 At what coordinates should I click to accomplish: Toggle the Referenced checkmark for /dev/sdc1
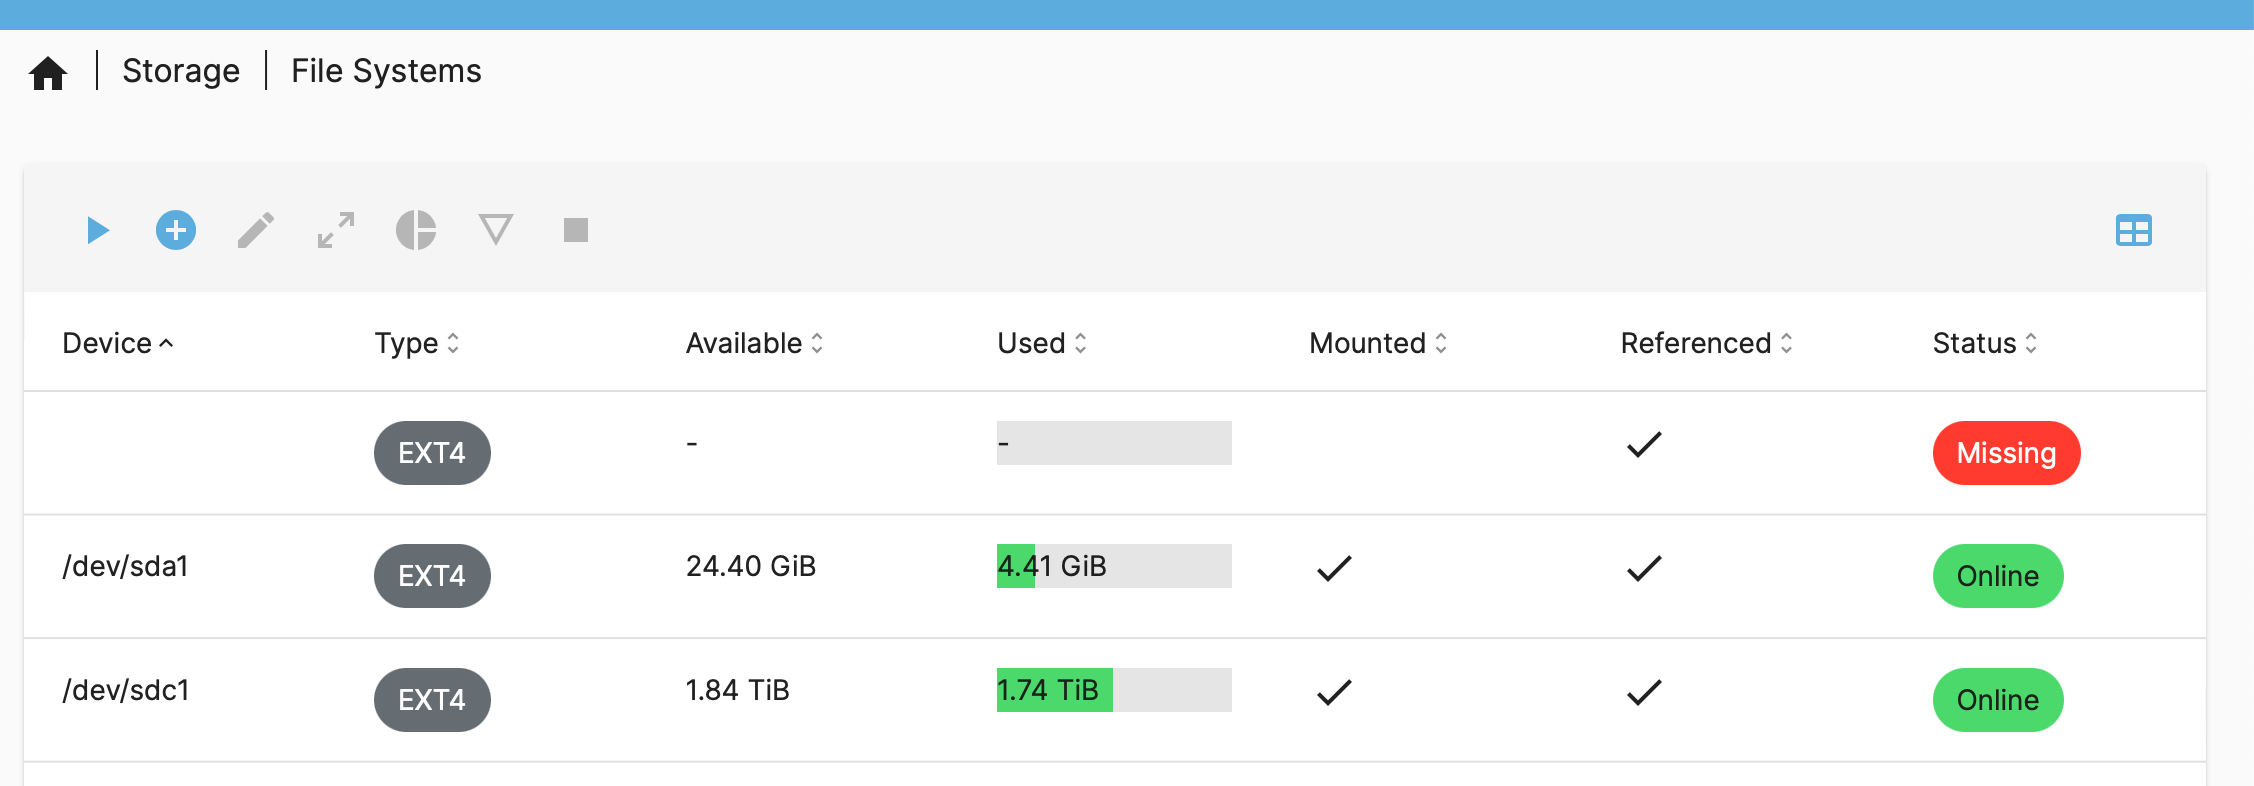point(1644,692)
